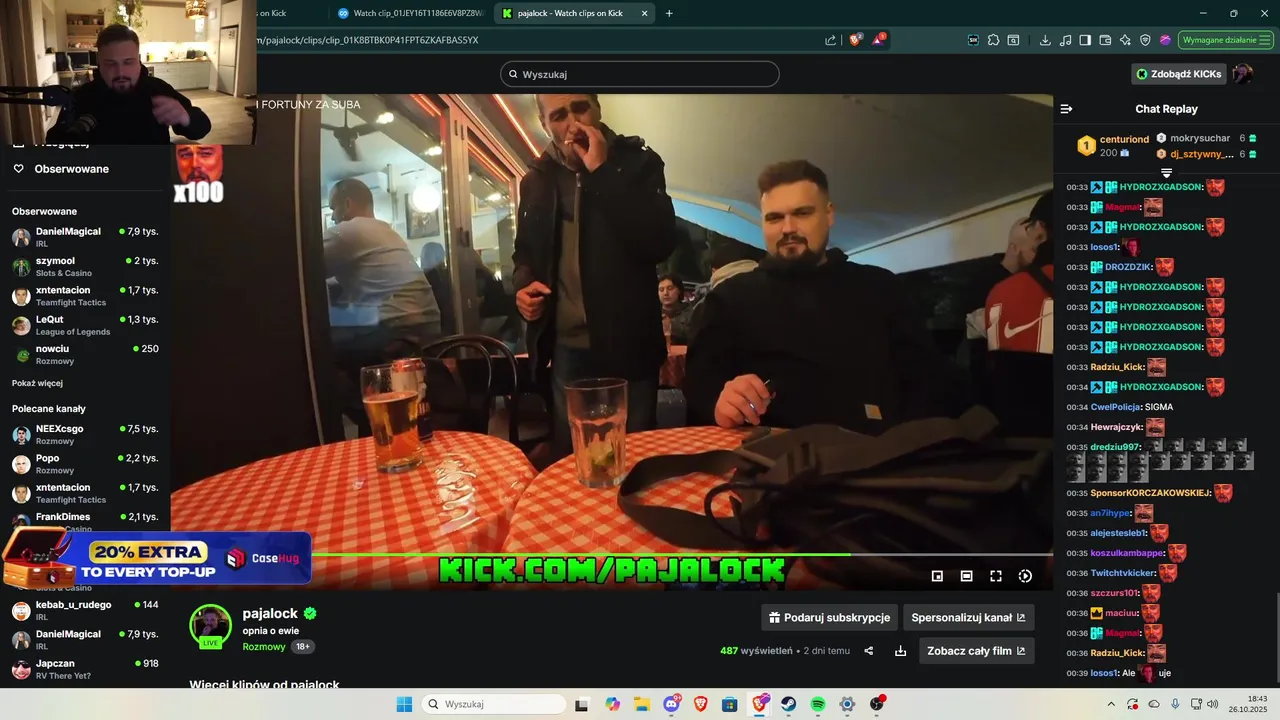Open playback speed settings icon in player
Screen dimensions: 1280x720
pyautogui.click(x=1025, y=576)
